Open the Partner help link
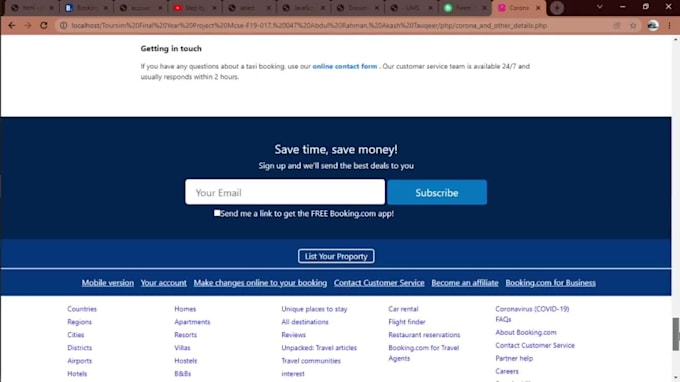This screenshot has width=680, height=382. 514,359
